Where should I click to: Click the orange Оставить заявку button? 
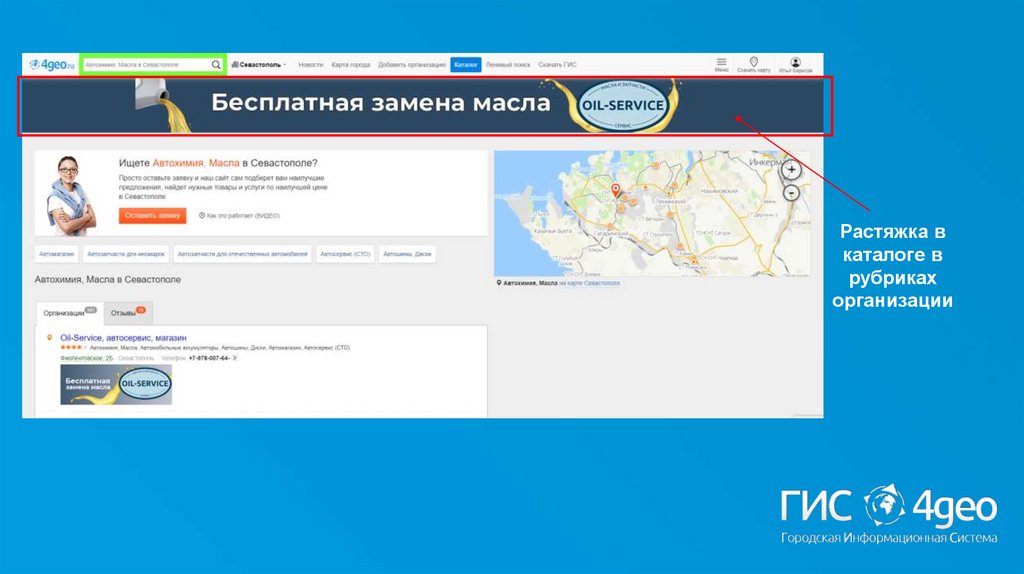point(152,215)
